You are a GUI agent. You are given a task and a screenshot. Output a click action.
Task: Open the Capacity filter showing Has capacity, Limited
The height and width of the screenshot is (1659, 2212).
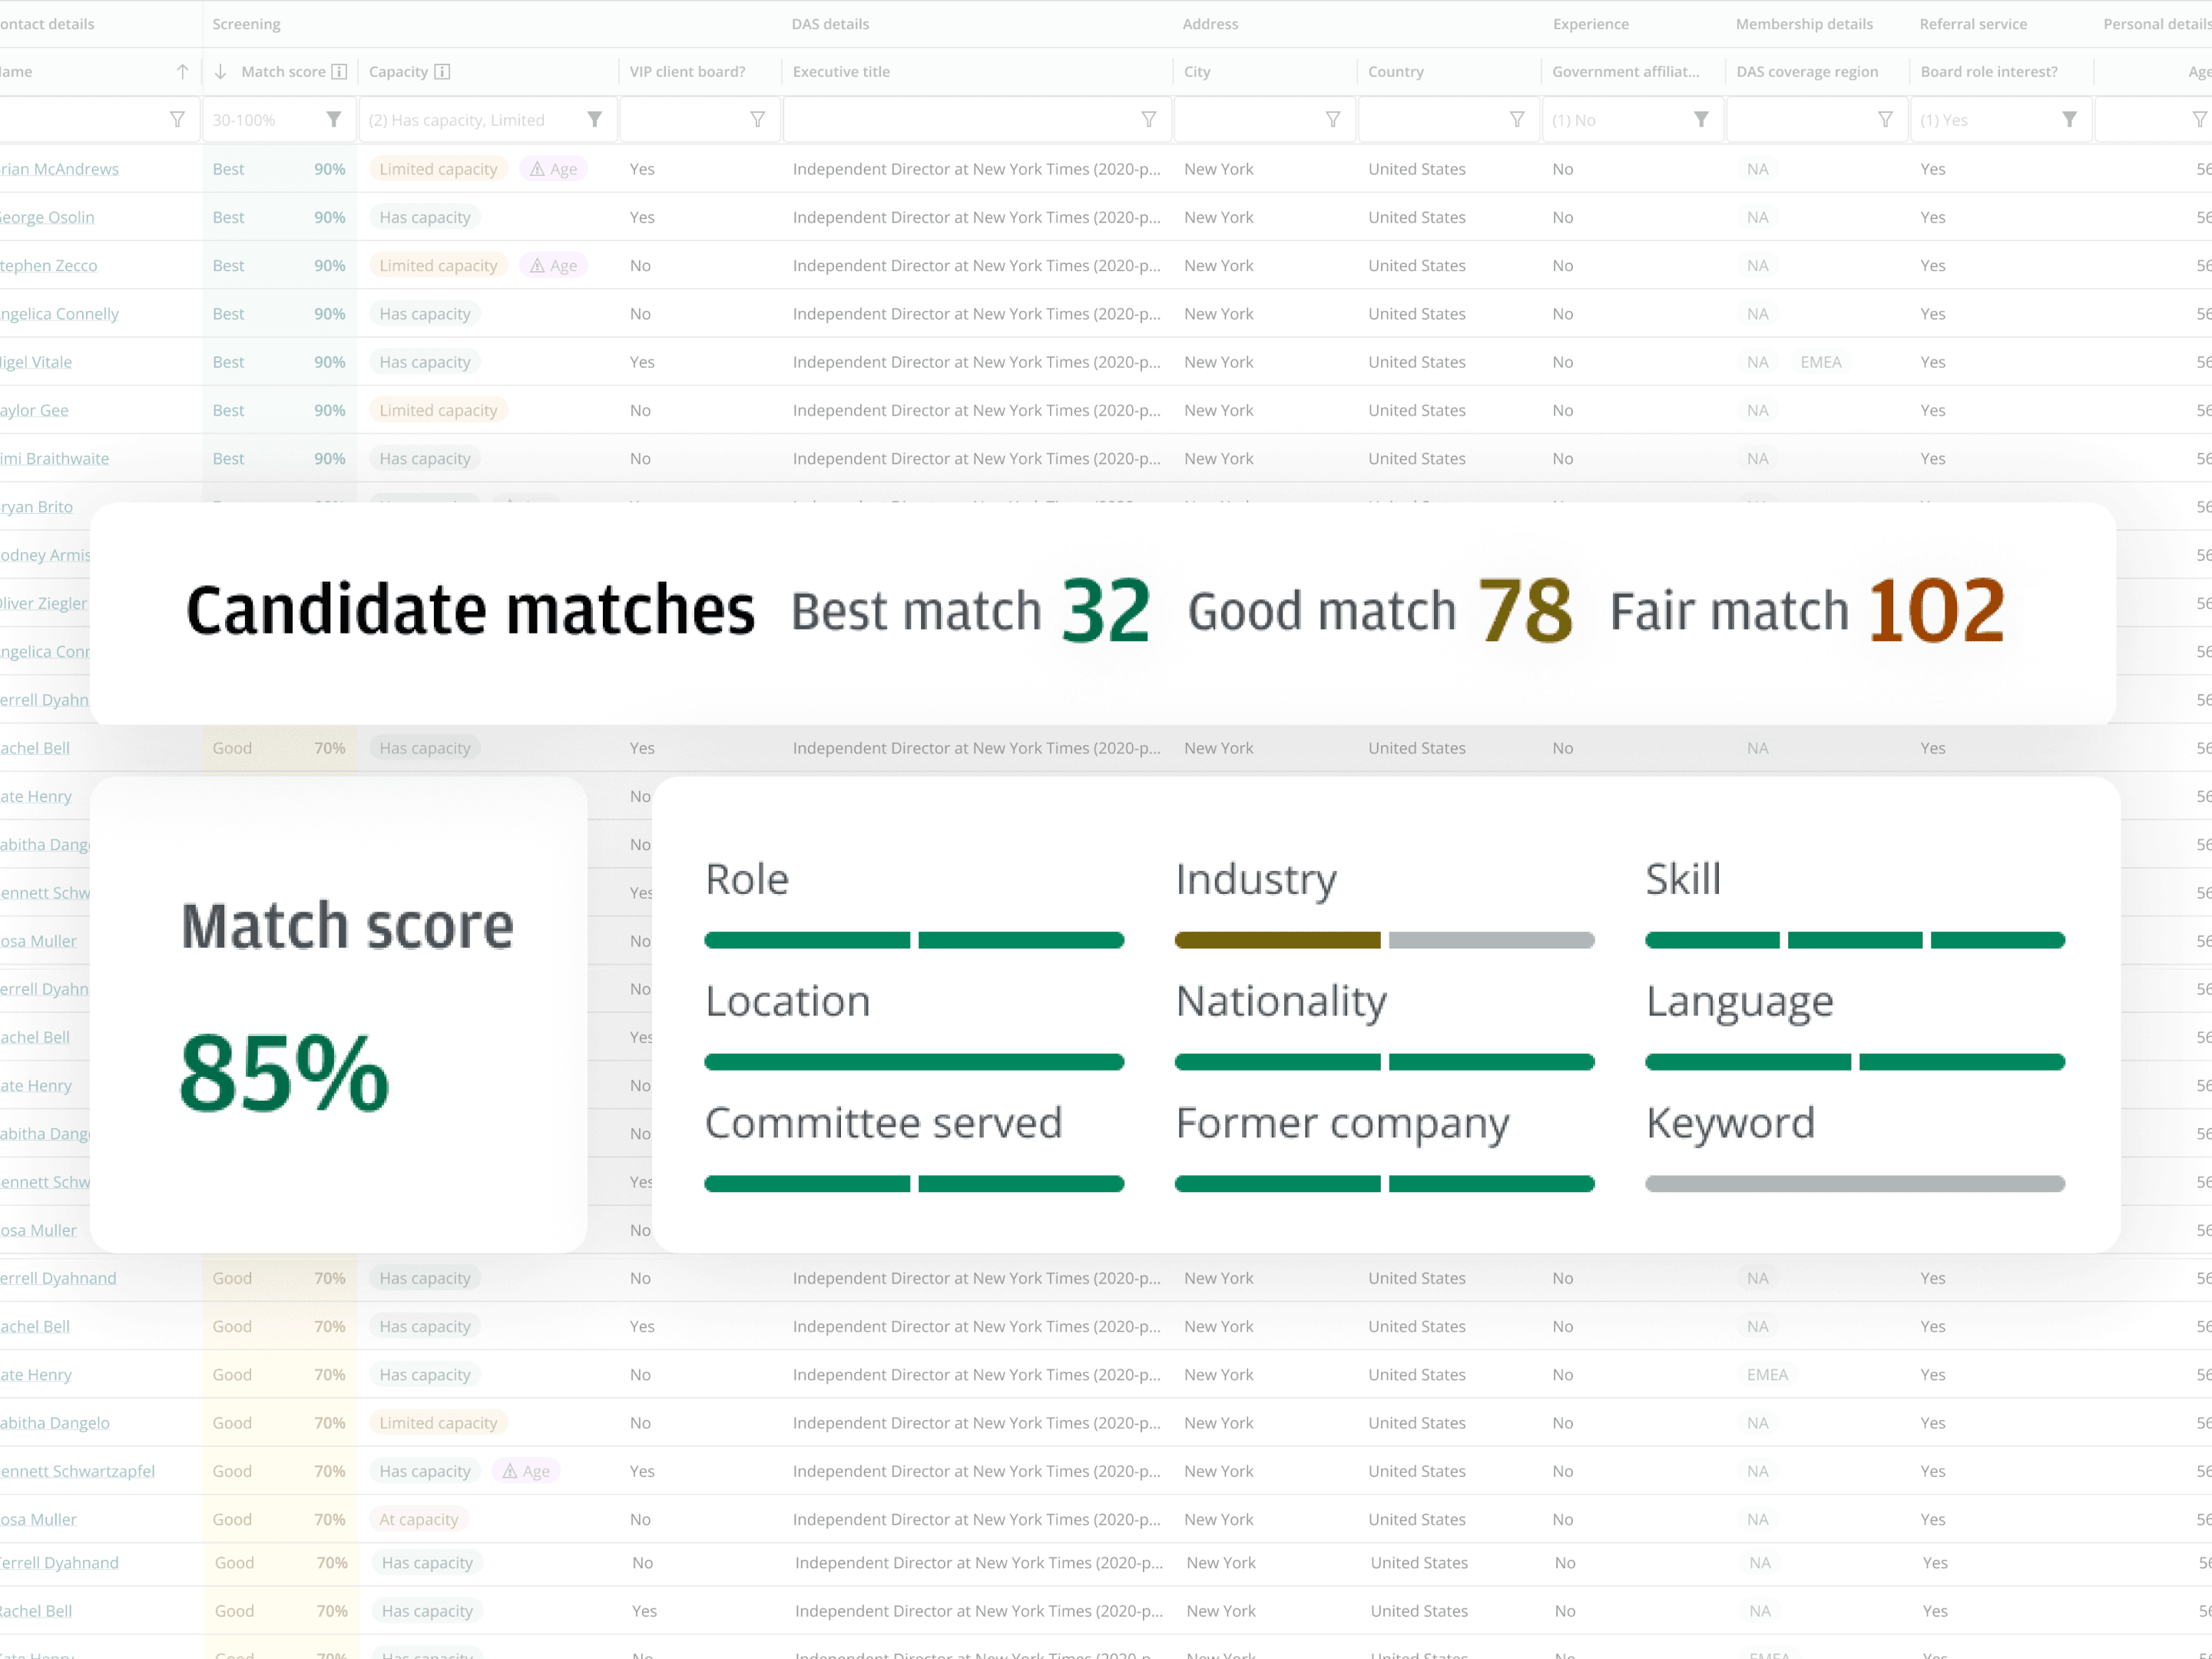click(x=487, y=120)
